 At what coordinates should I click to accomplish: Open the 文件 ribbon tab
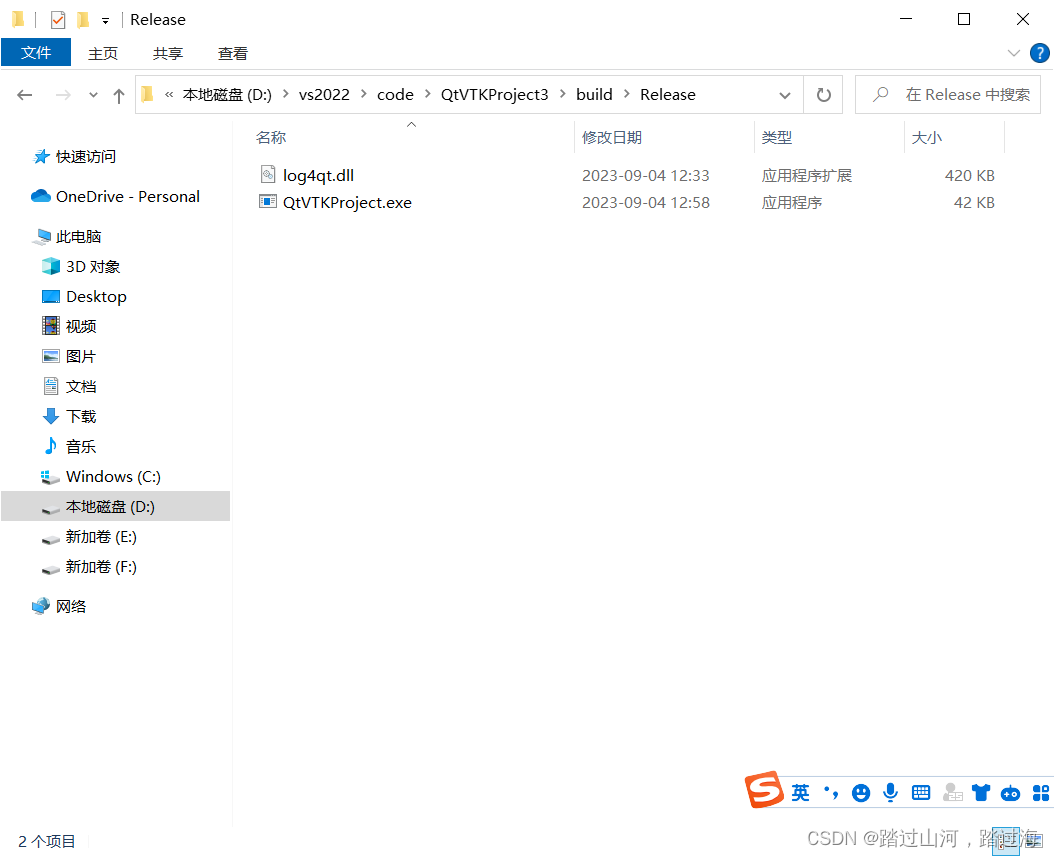pos(36,52)
